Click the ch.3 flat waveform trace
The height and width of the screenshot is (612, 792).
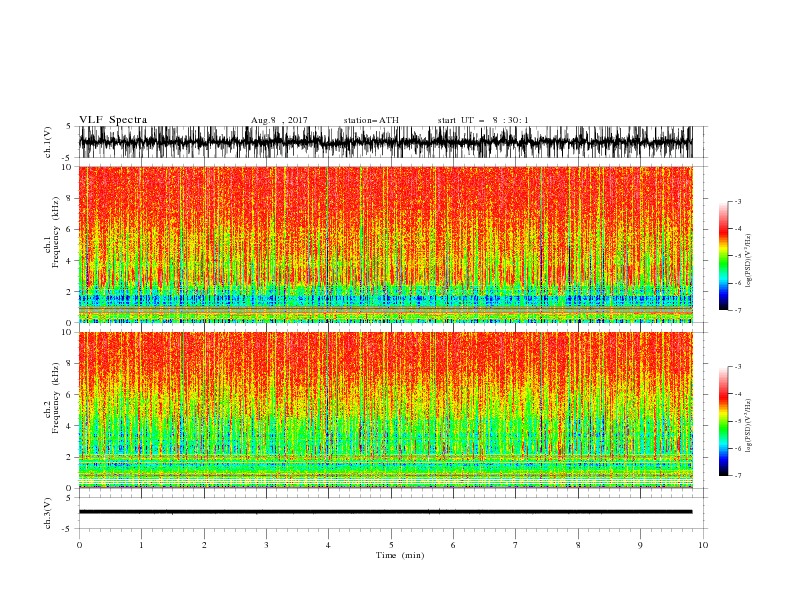[385, 512]
